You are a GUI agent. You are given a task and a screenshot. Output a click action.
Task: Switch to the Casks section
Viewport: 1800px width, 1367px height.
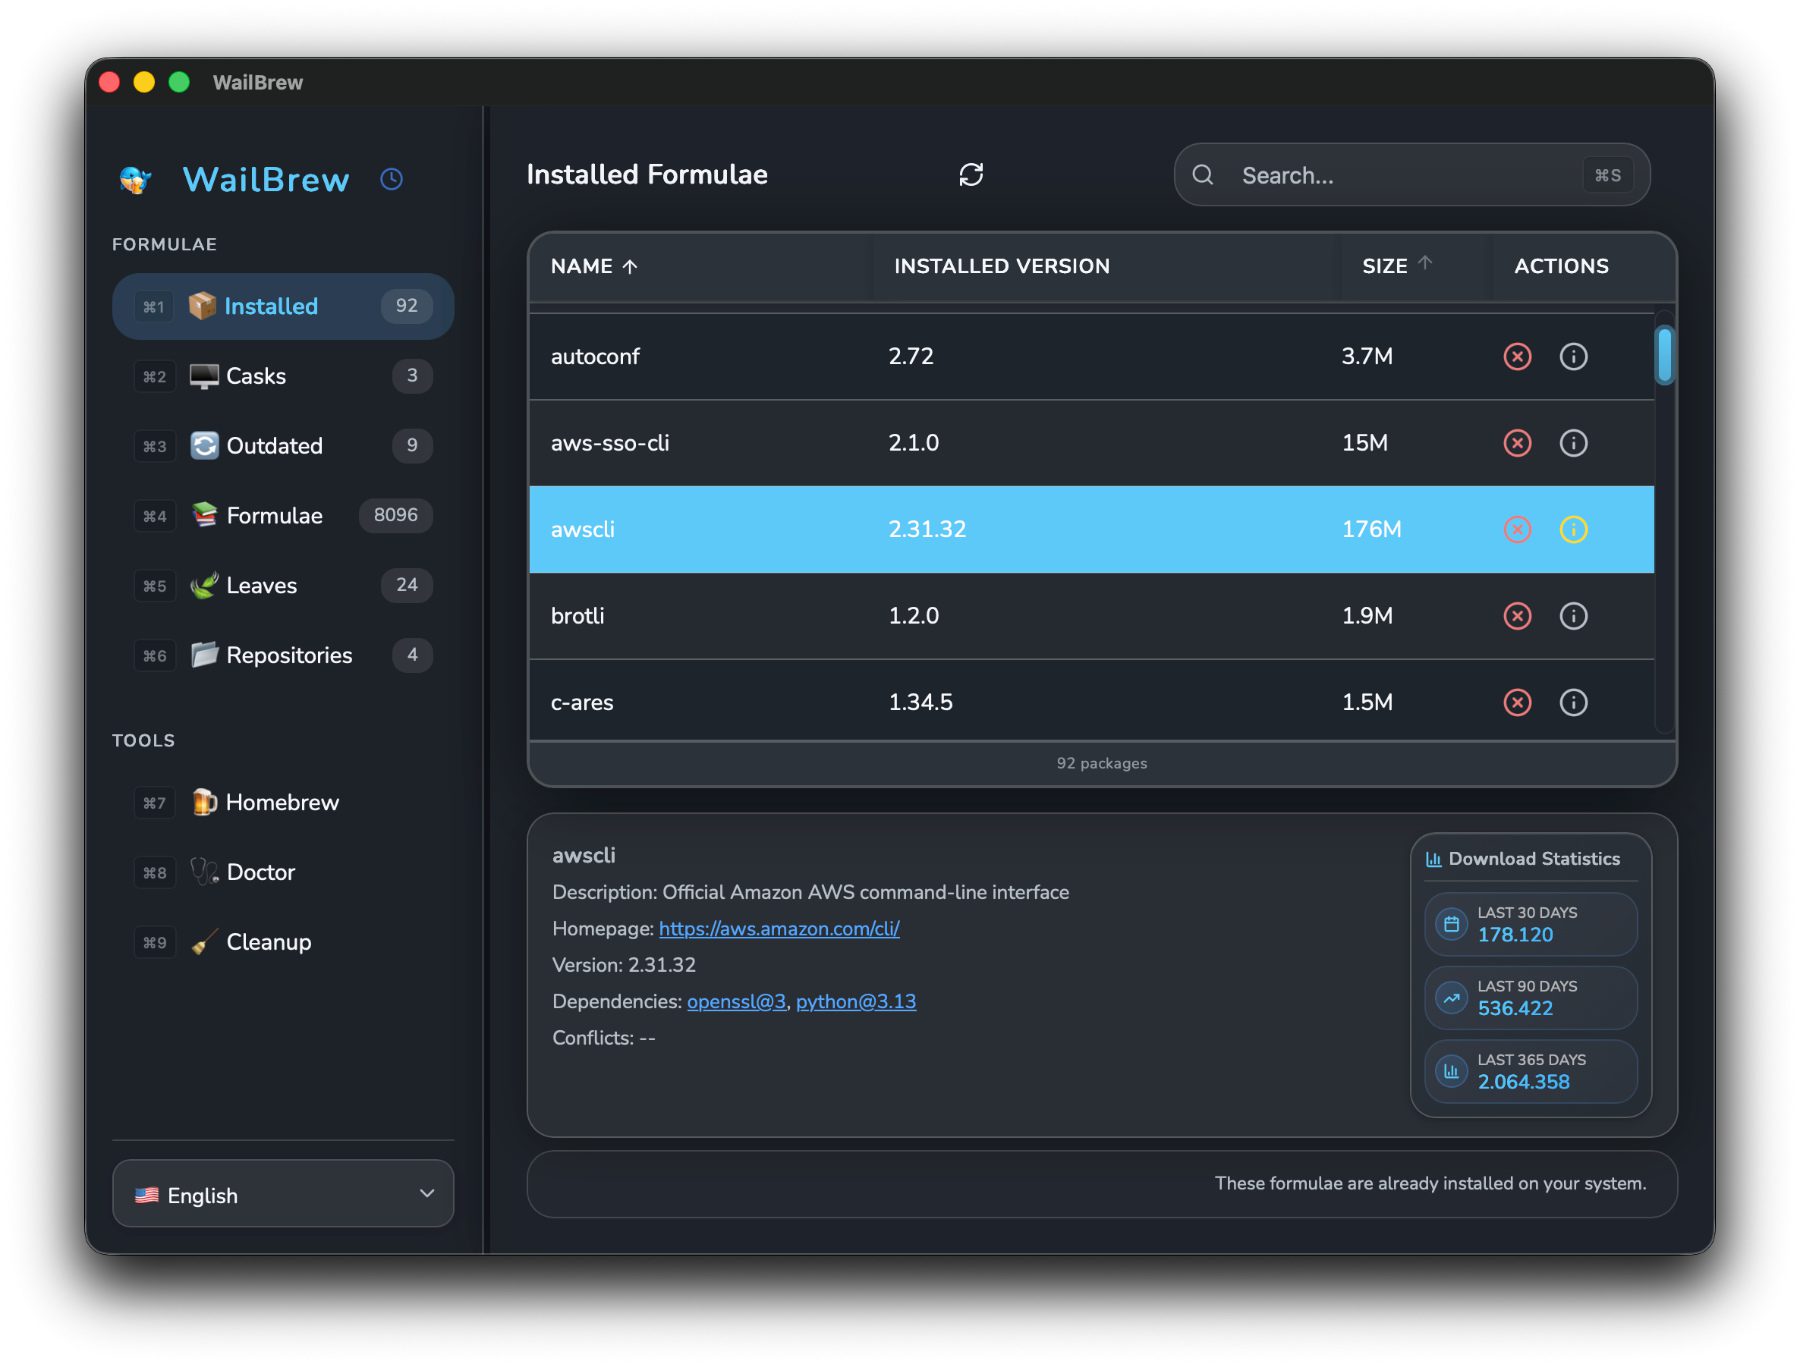point(256,376)
